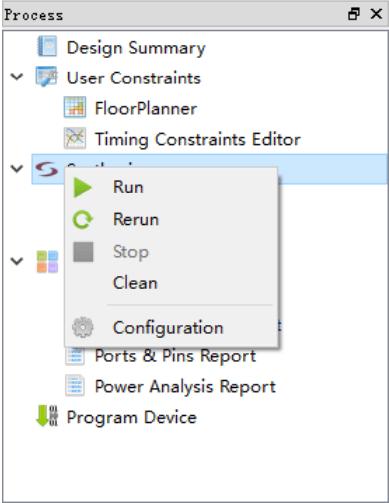Image resolution: width=389 pixels, height=503 pixels.
Task: Click the User Constraints icon
Action: 46,77
